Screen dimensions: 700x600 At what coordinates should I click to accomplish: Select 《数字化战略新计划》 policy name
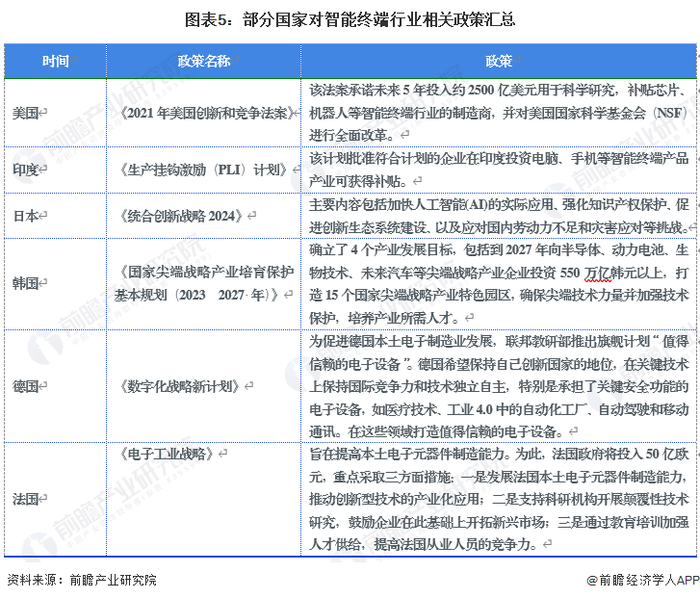[180, 386]
